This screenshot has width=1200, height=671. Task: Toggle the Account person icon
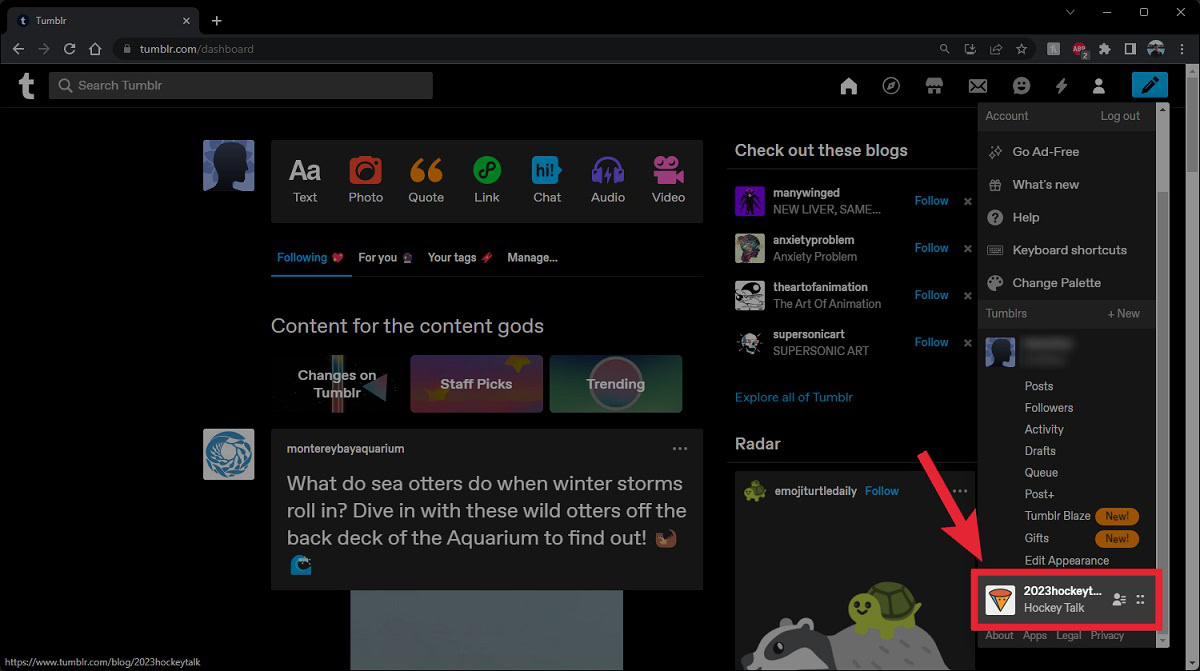tap(1098, 87)
